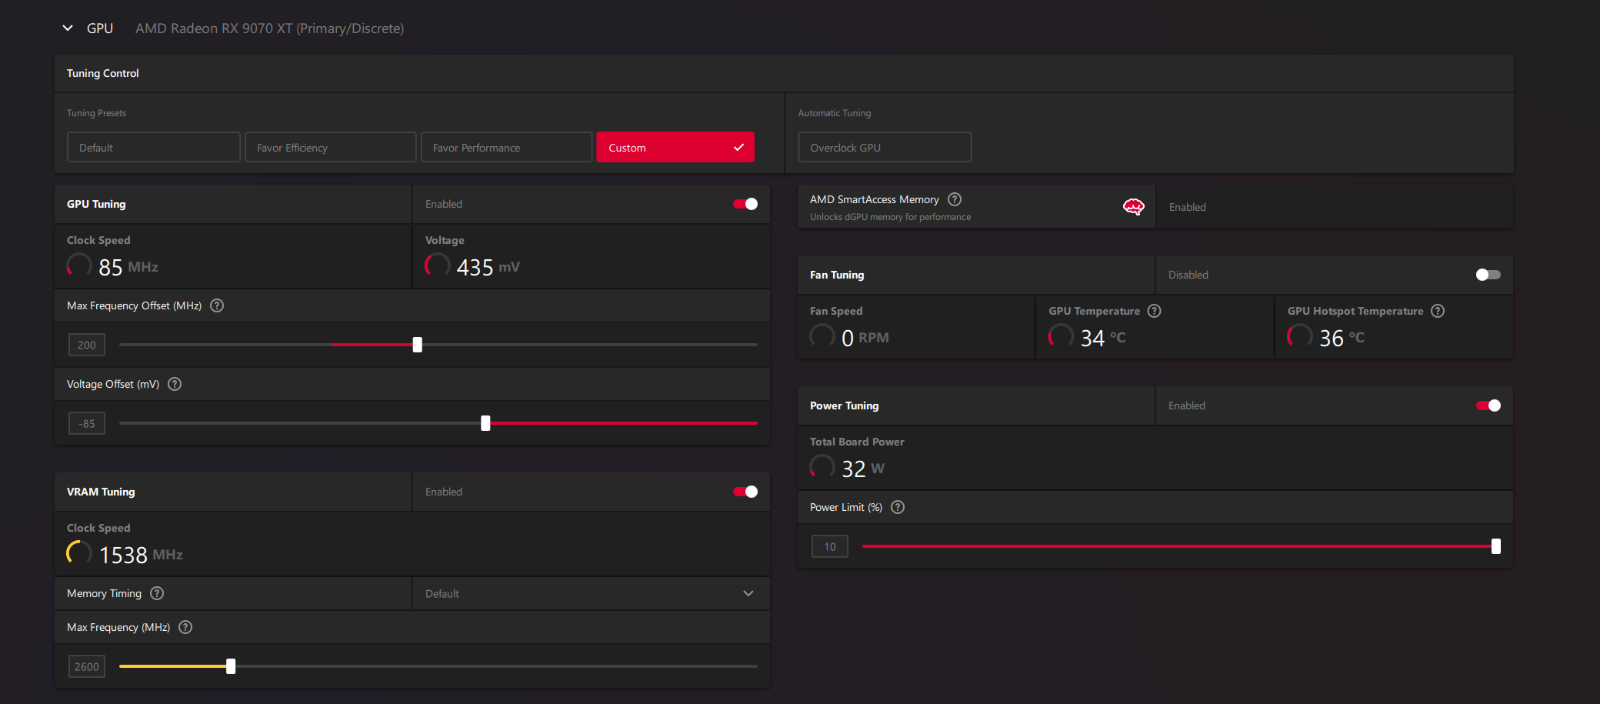Click the VRAM Max Frequency value field 2600
Viewport: 1600px width, 704px height.
click(87, 666)
